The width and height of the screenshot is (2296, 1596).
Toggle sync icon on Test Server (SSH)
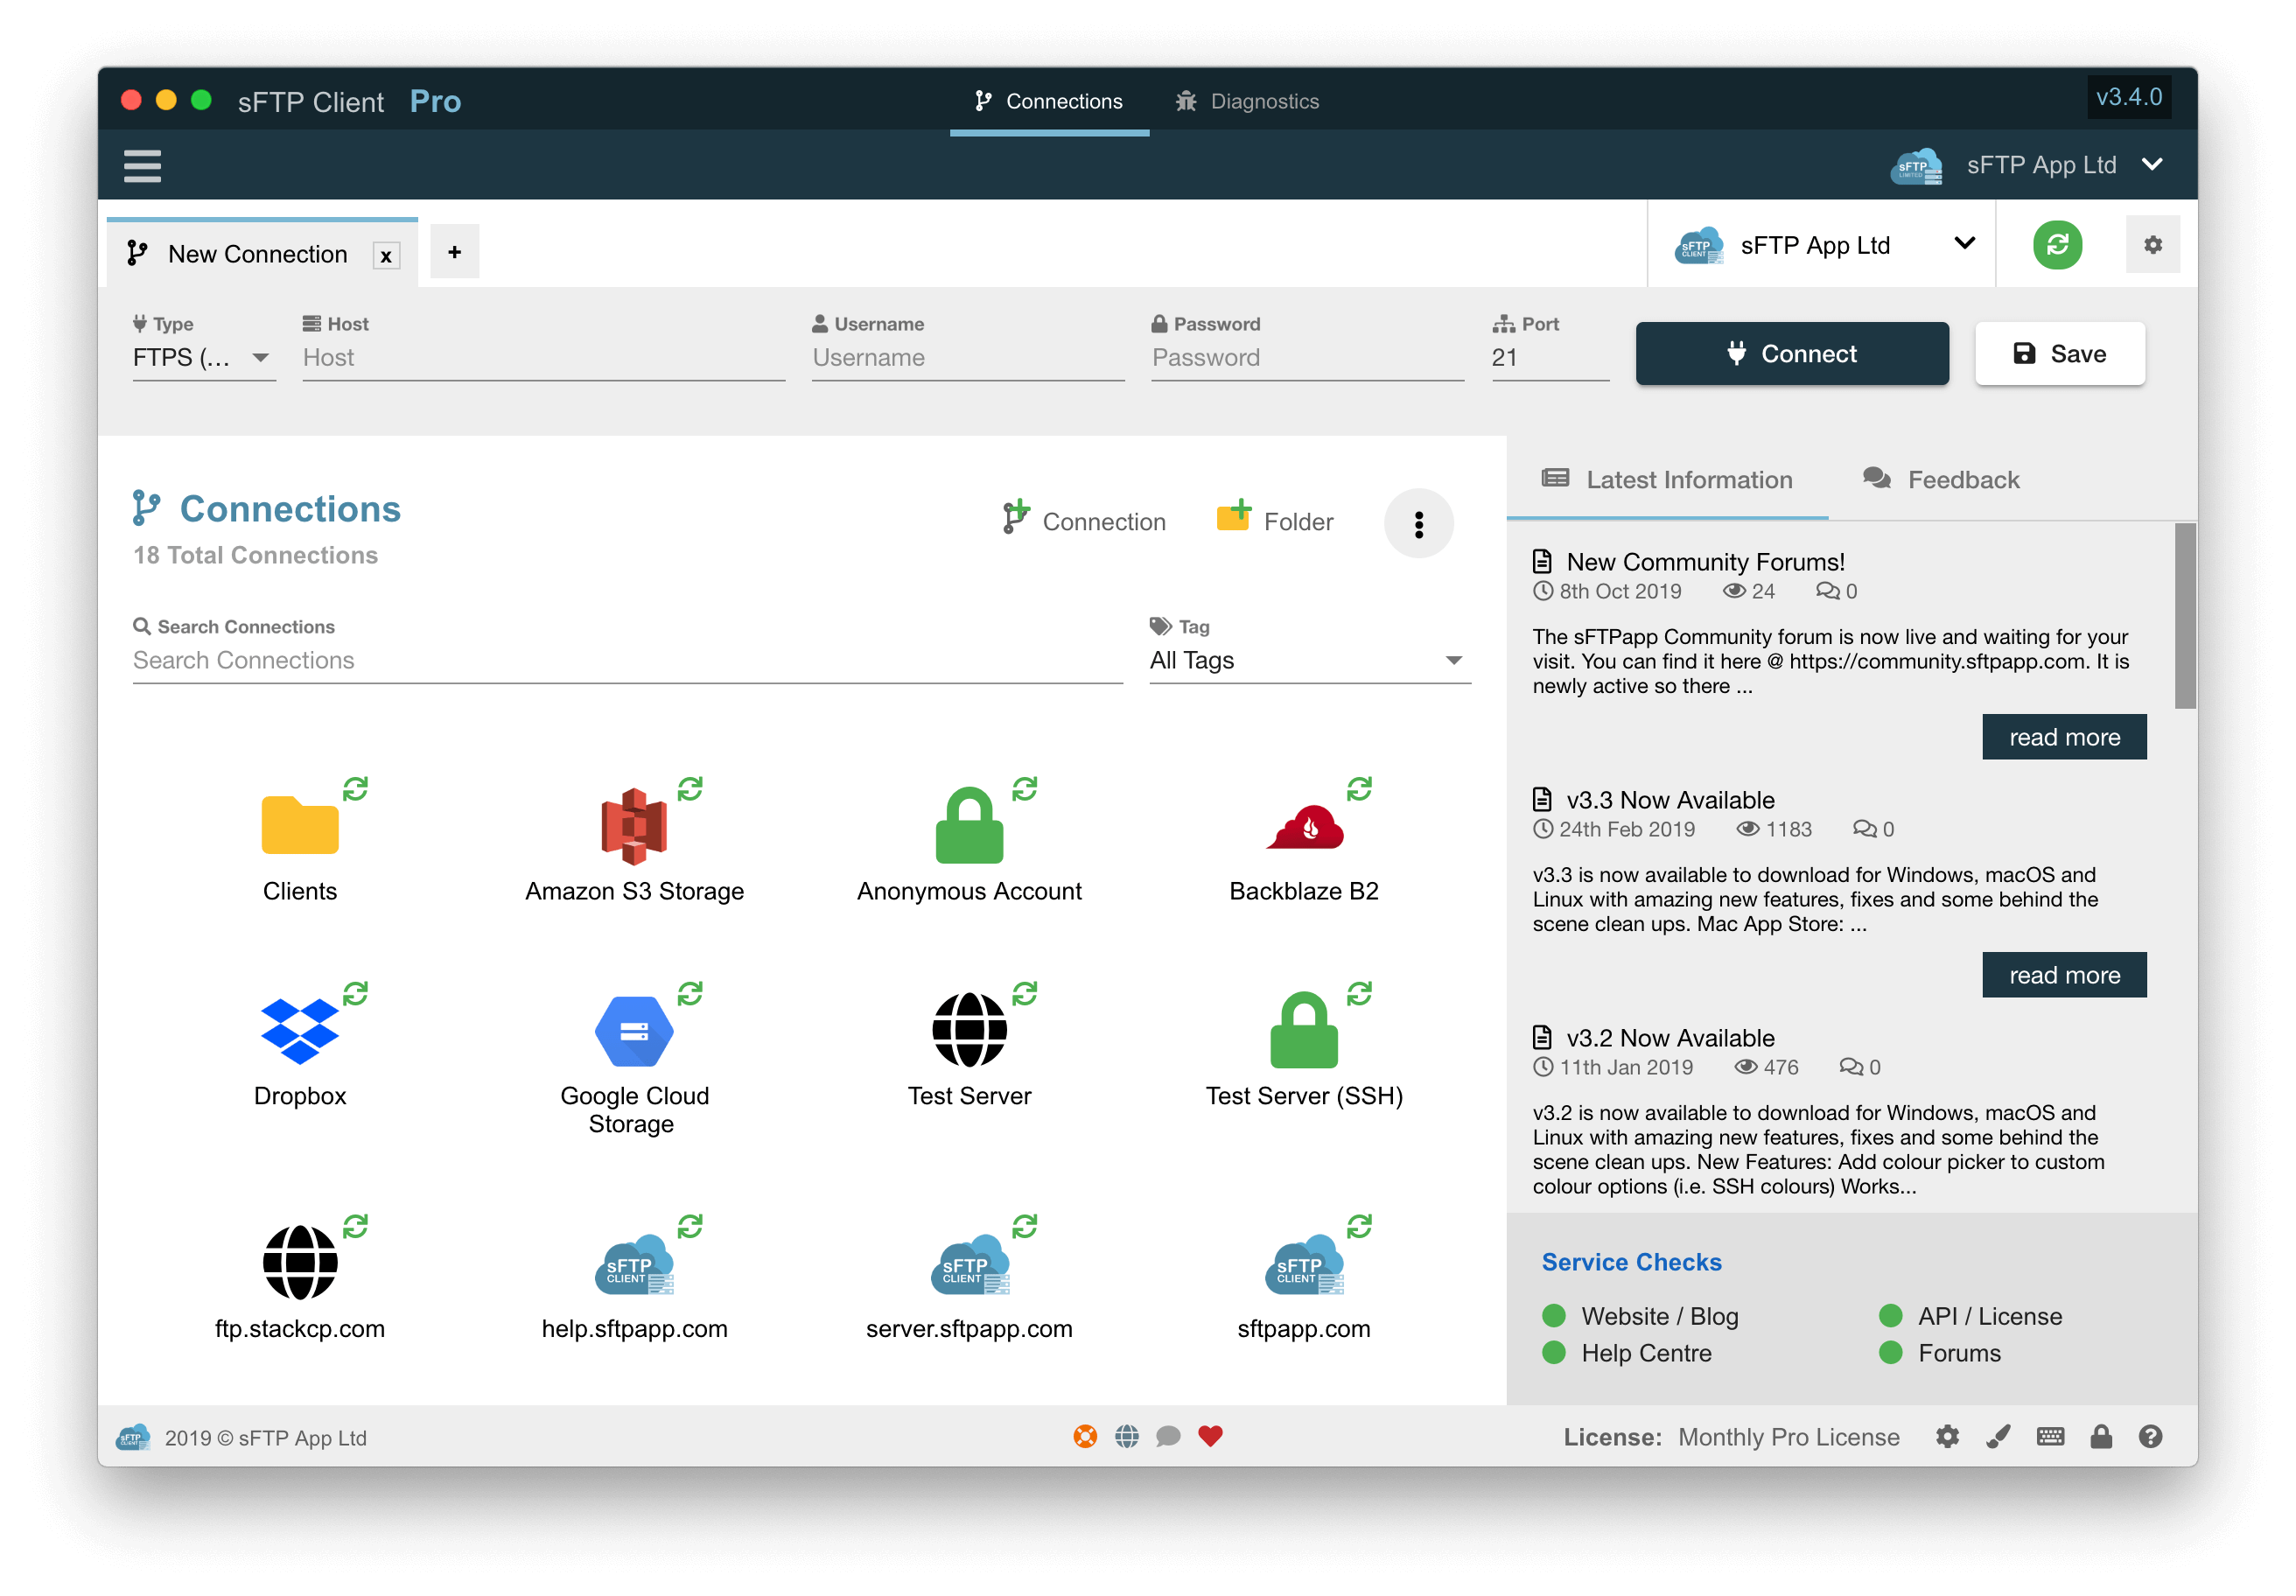pyautogui.click(x=1359, y=994)
